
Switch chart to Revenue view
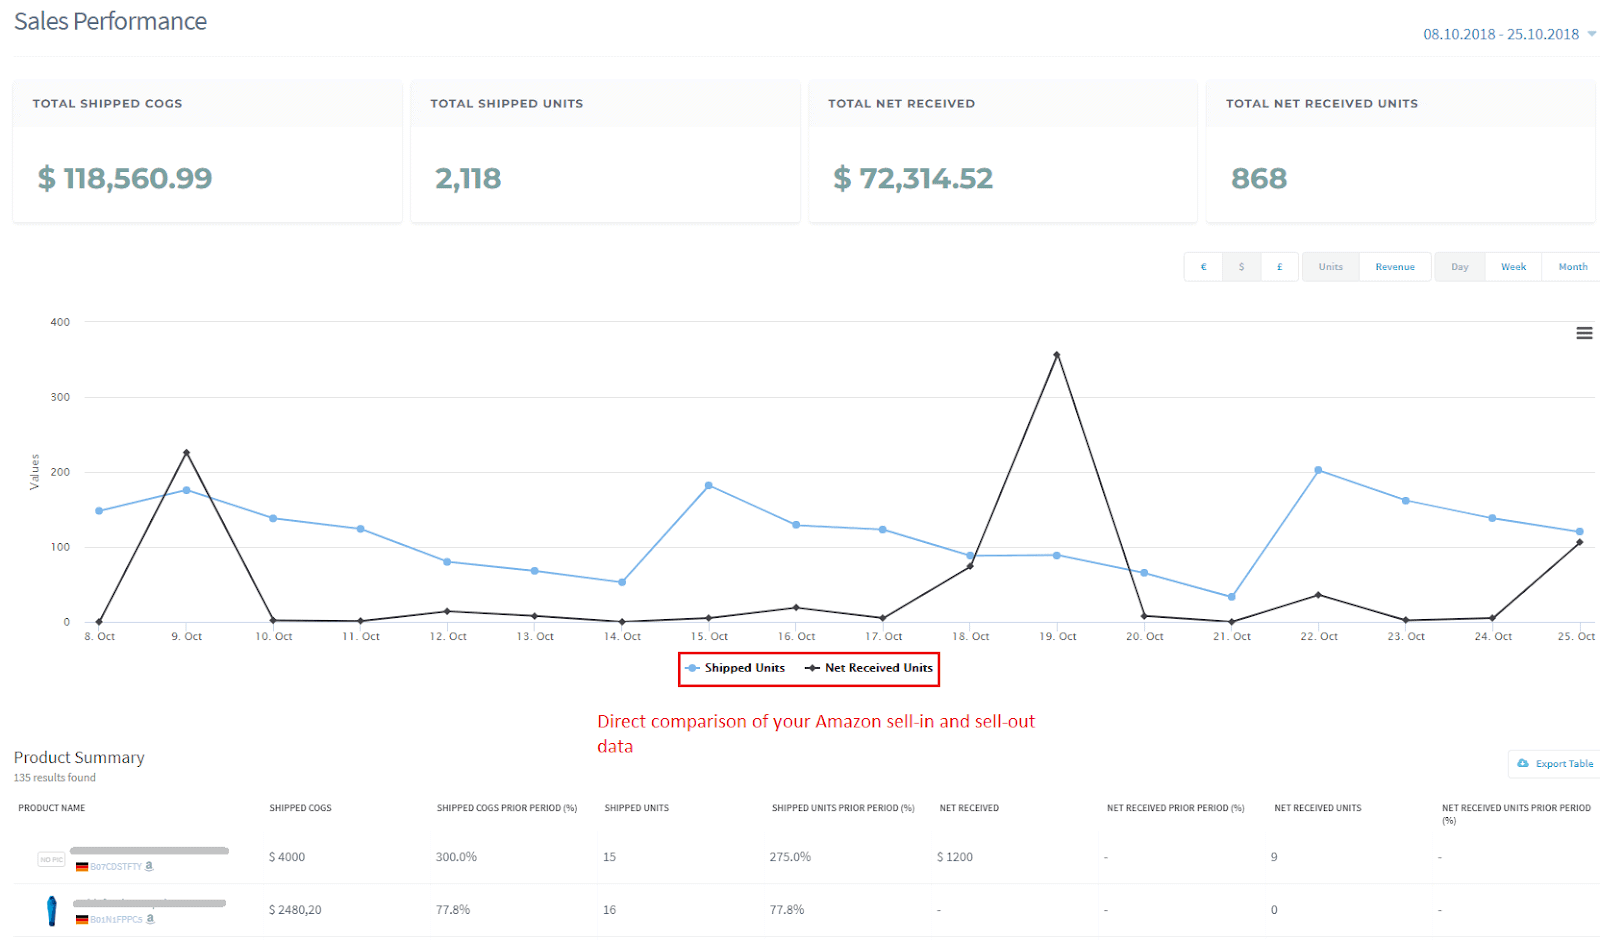coord(1394,267)
